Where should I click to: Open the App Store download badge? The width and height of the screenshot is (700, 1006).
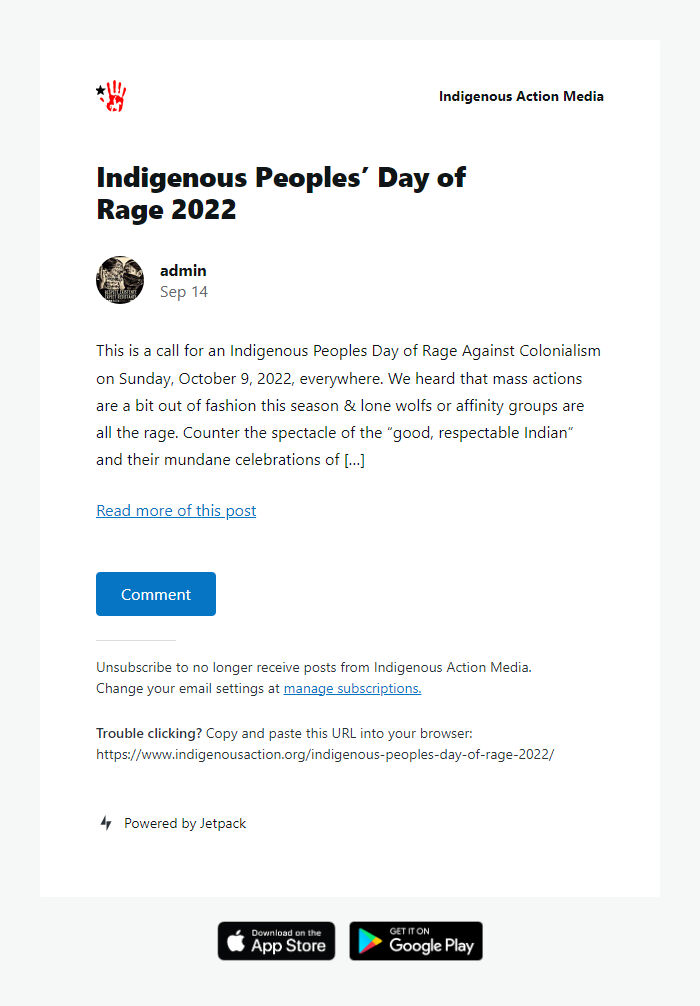click(x=276, y=940)
